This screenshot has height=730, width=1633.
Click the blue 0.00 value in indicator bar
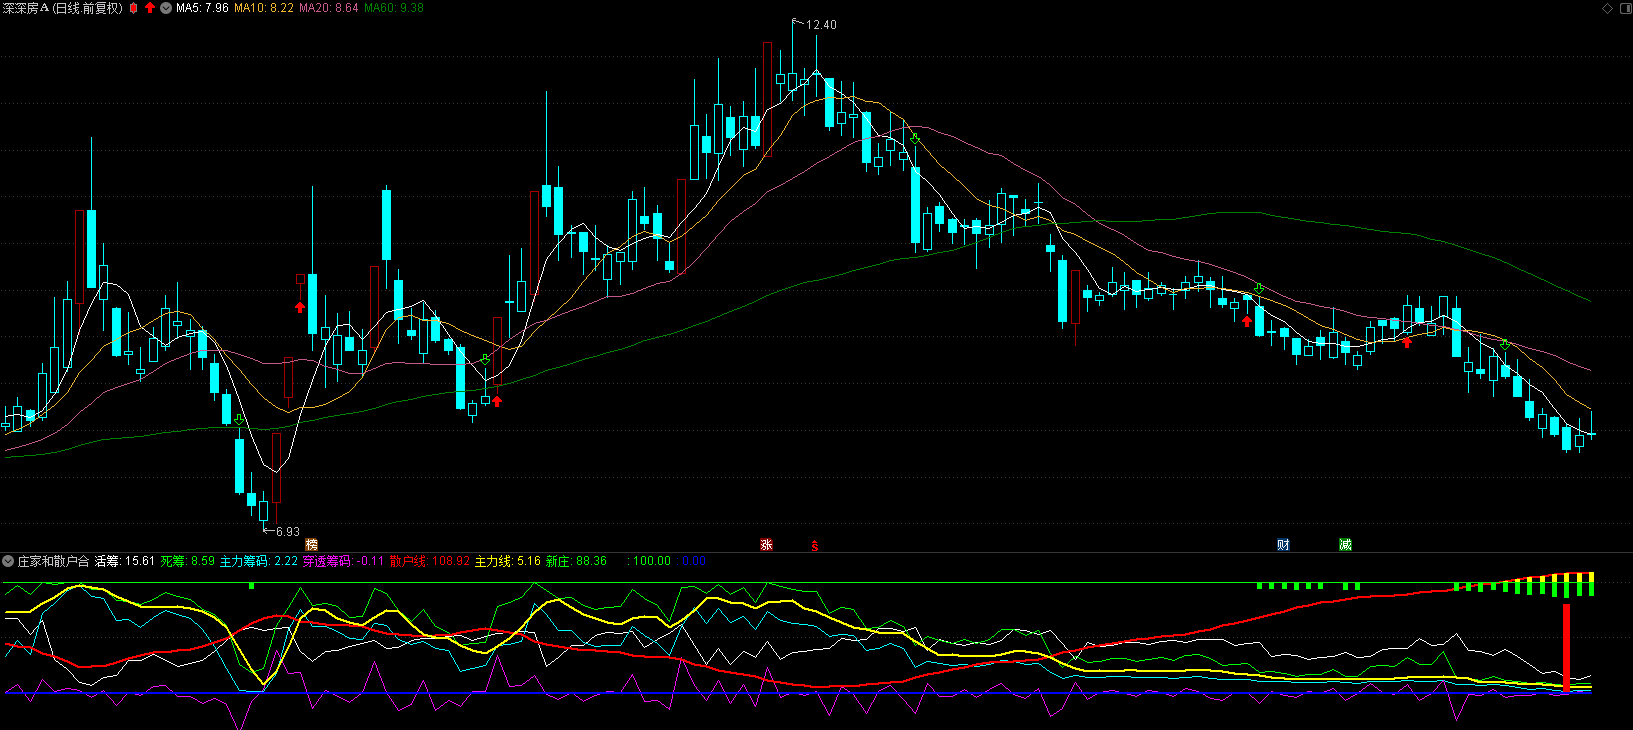(694, 561)
